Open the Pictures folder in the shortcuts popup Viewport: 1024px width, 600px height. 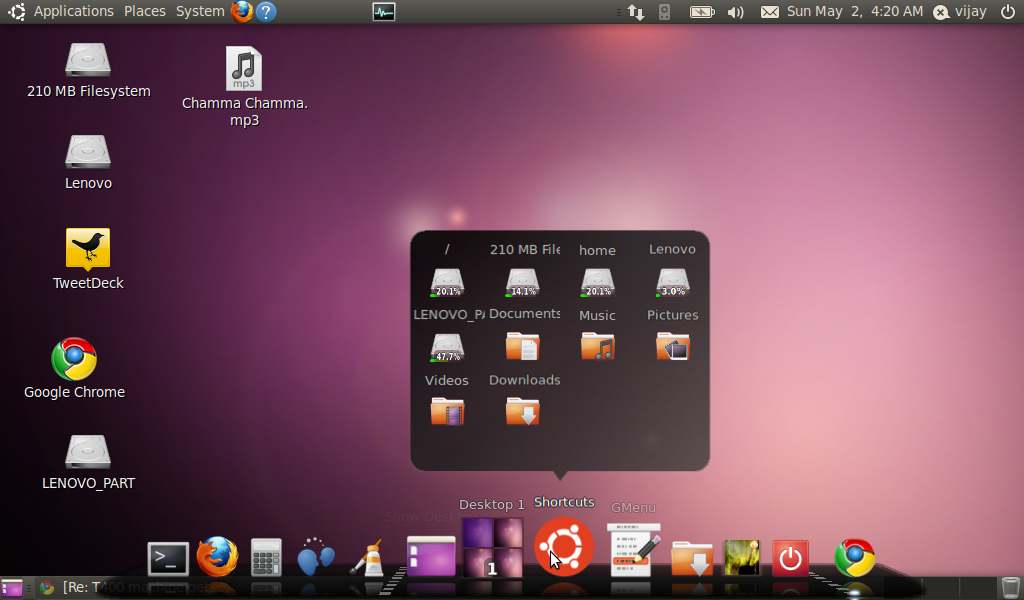[x=672, y=346]
